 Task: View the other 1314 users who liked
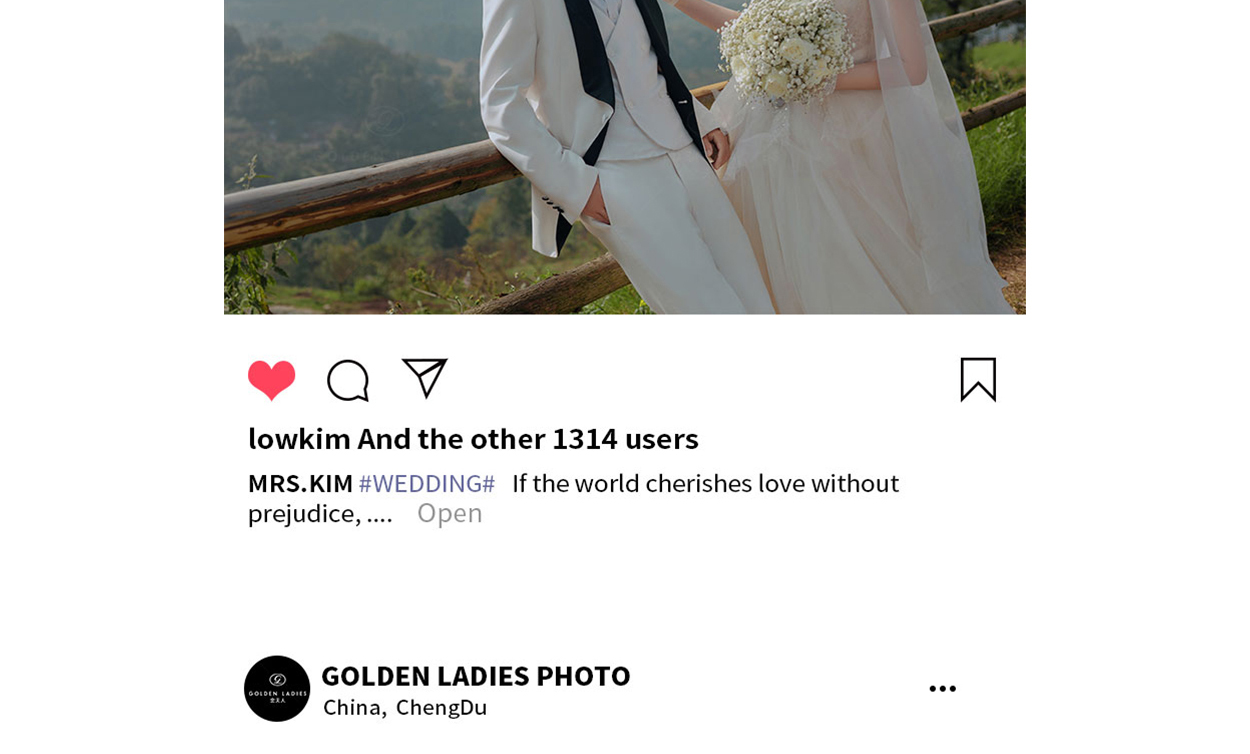(x=528, y=438)
